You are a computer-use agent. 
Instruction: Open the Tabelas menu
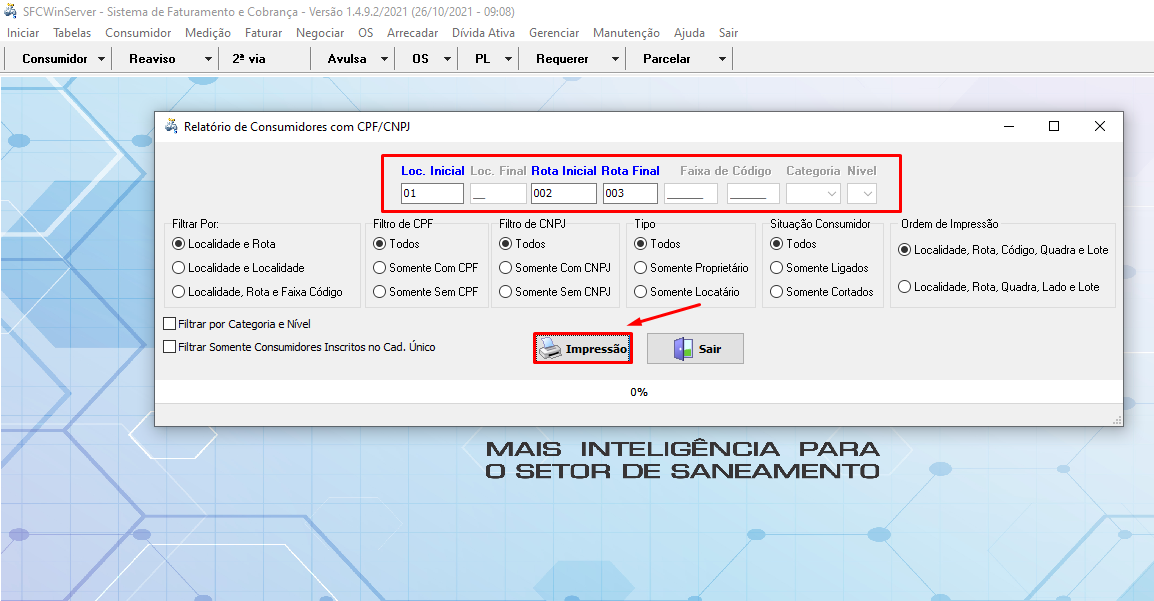(72, 33)
